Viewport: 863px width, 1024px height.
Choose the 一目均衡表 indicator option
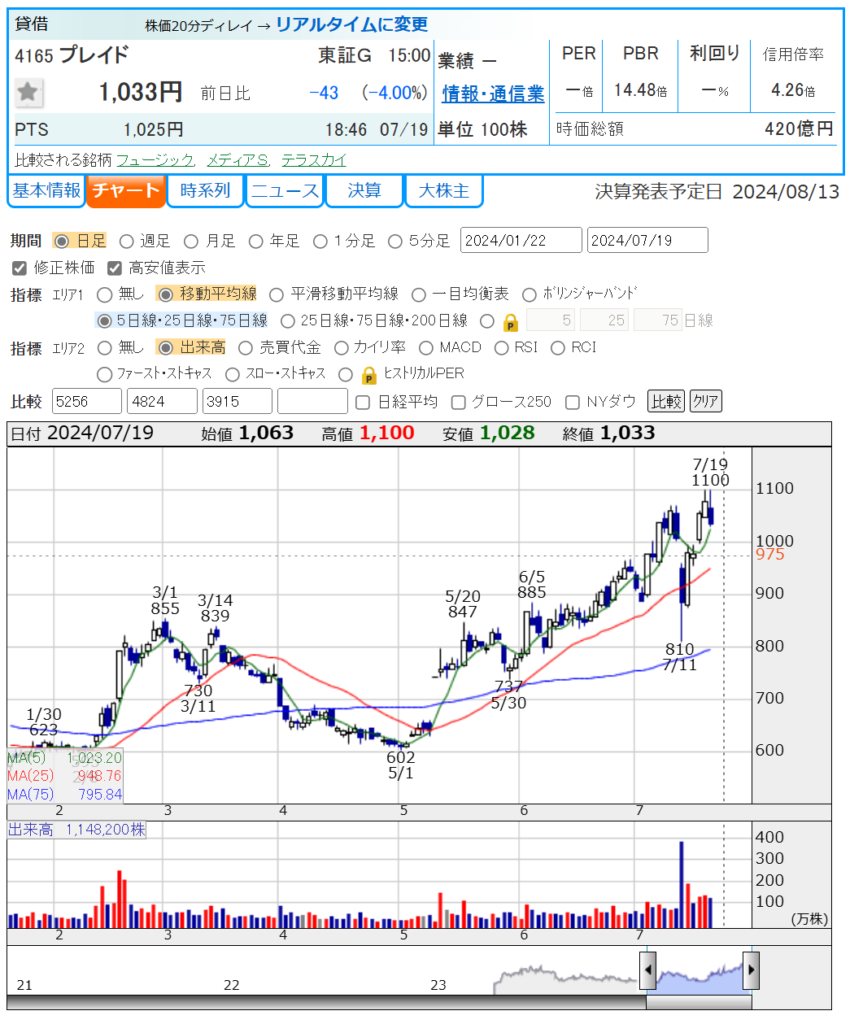coord(418,294)
